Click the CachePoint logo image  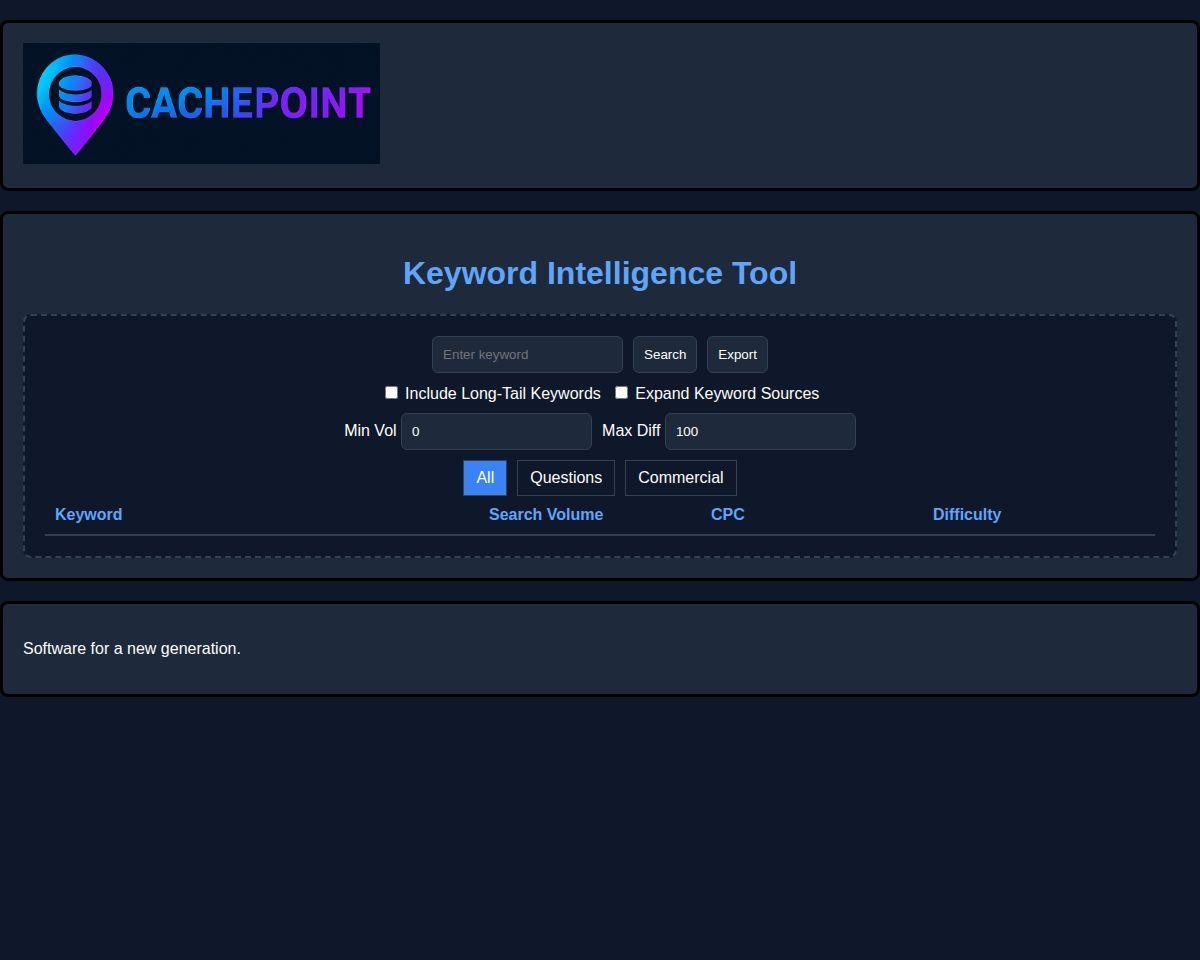coord(201,103)
